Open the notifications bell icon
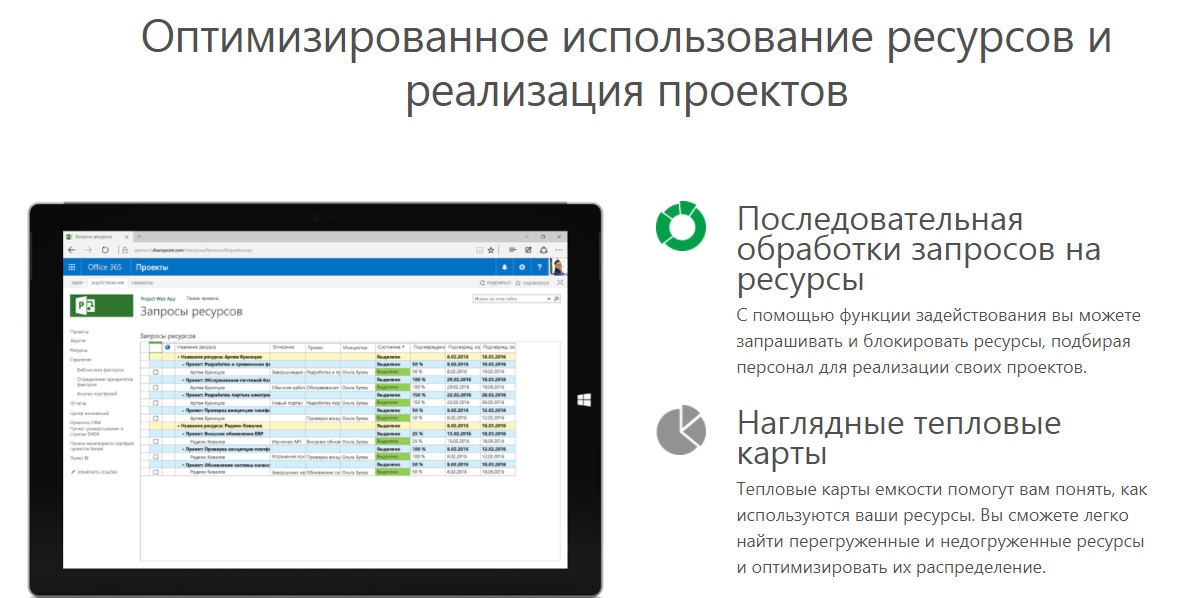1193x598 pixels. [x=505, y=266]
